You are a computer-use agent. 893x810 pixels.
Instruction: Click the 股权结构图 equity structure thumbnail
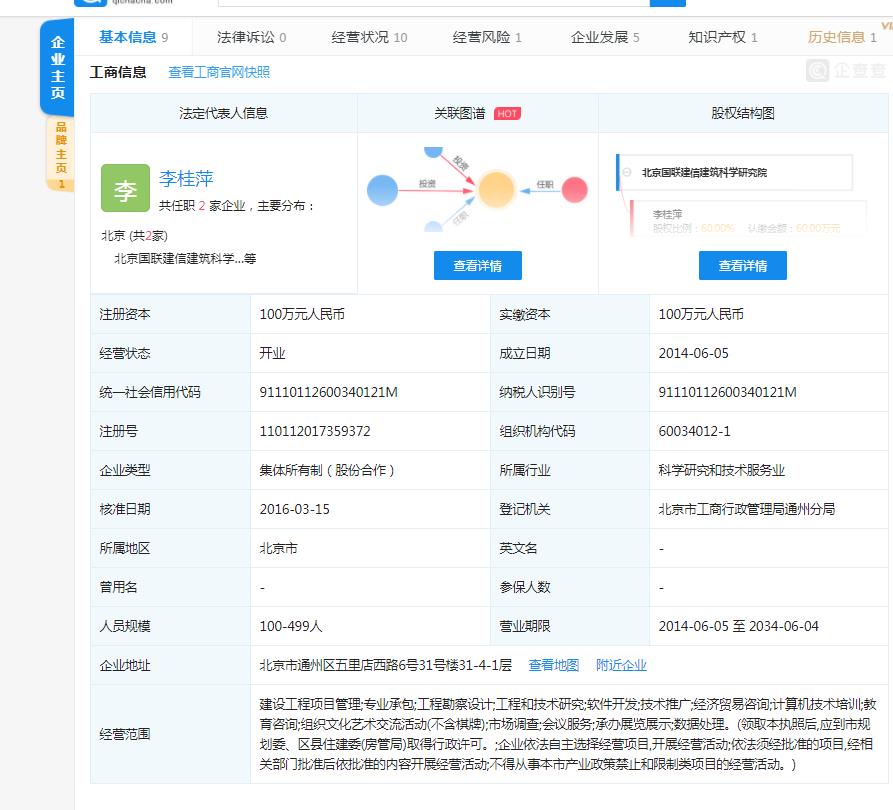pos(742,195)
